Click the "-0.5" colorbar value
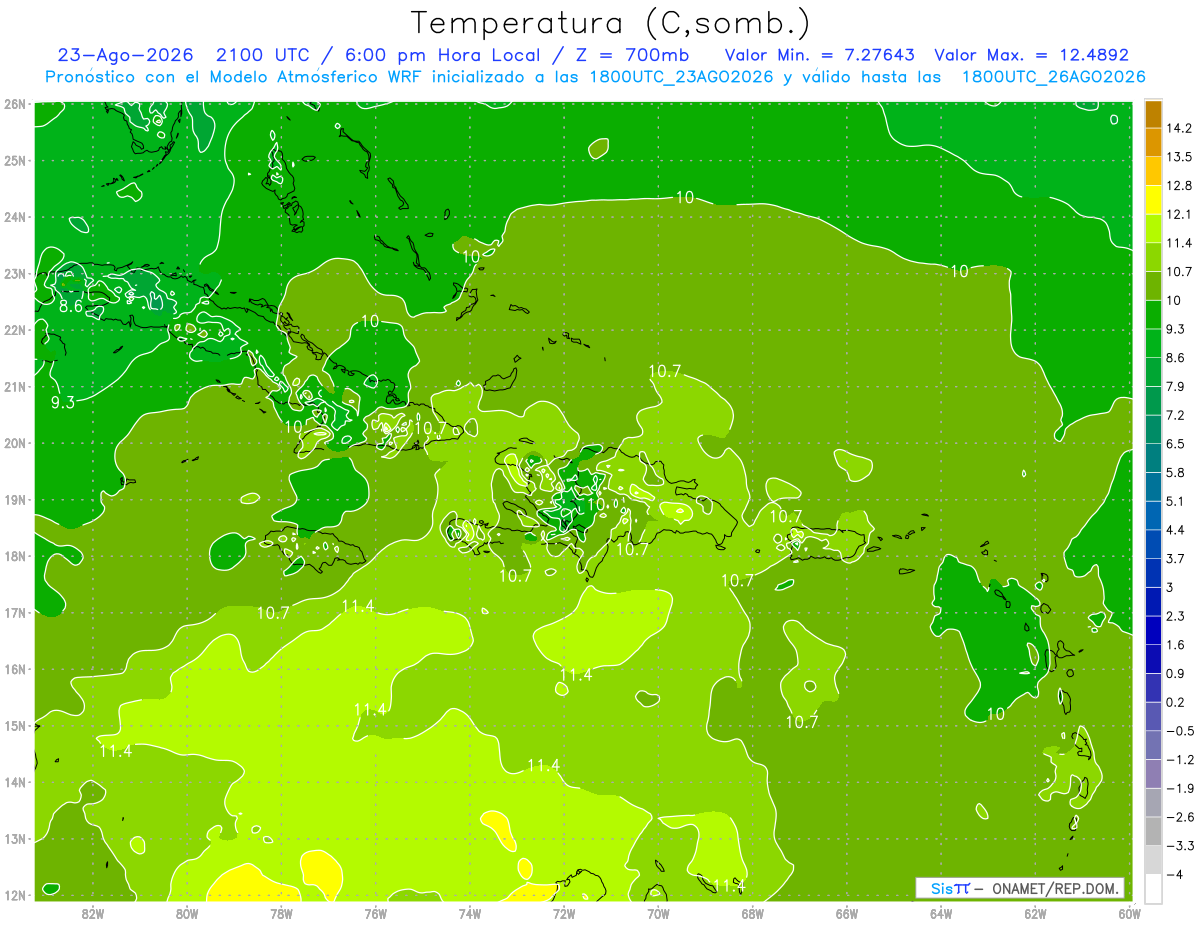The image size is (1200, 927). coord(1179,731)
